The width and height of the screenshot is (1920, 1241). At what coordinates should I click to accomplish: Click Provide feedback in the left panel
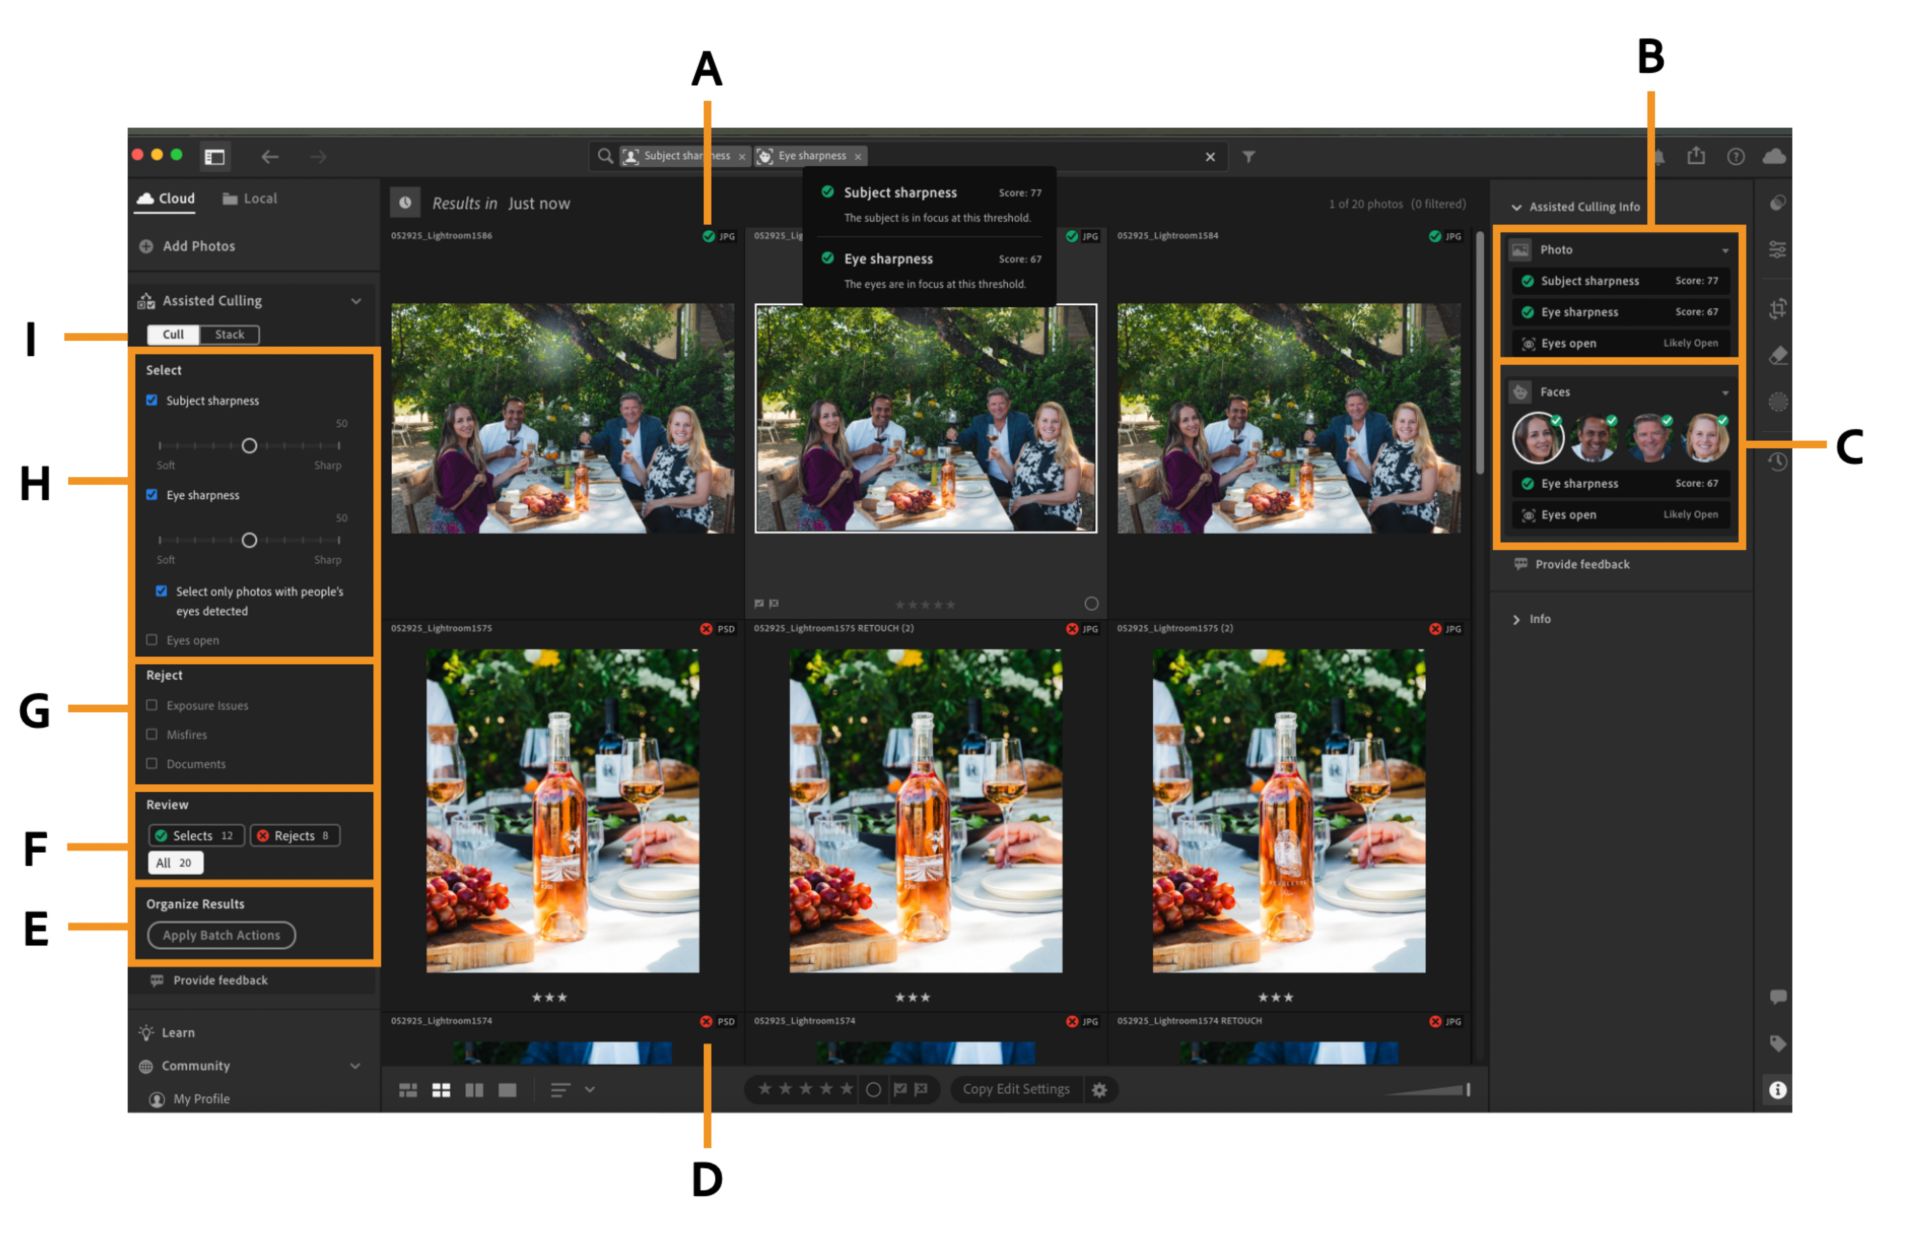[x=209, y=980]
